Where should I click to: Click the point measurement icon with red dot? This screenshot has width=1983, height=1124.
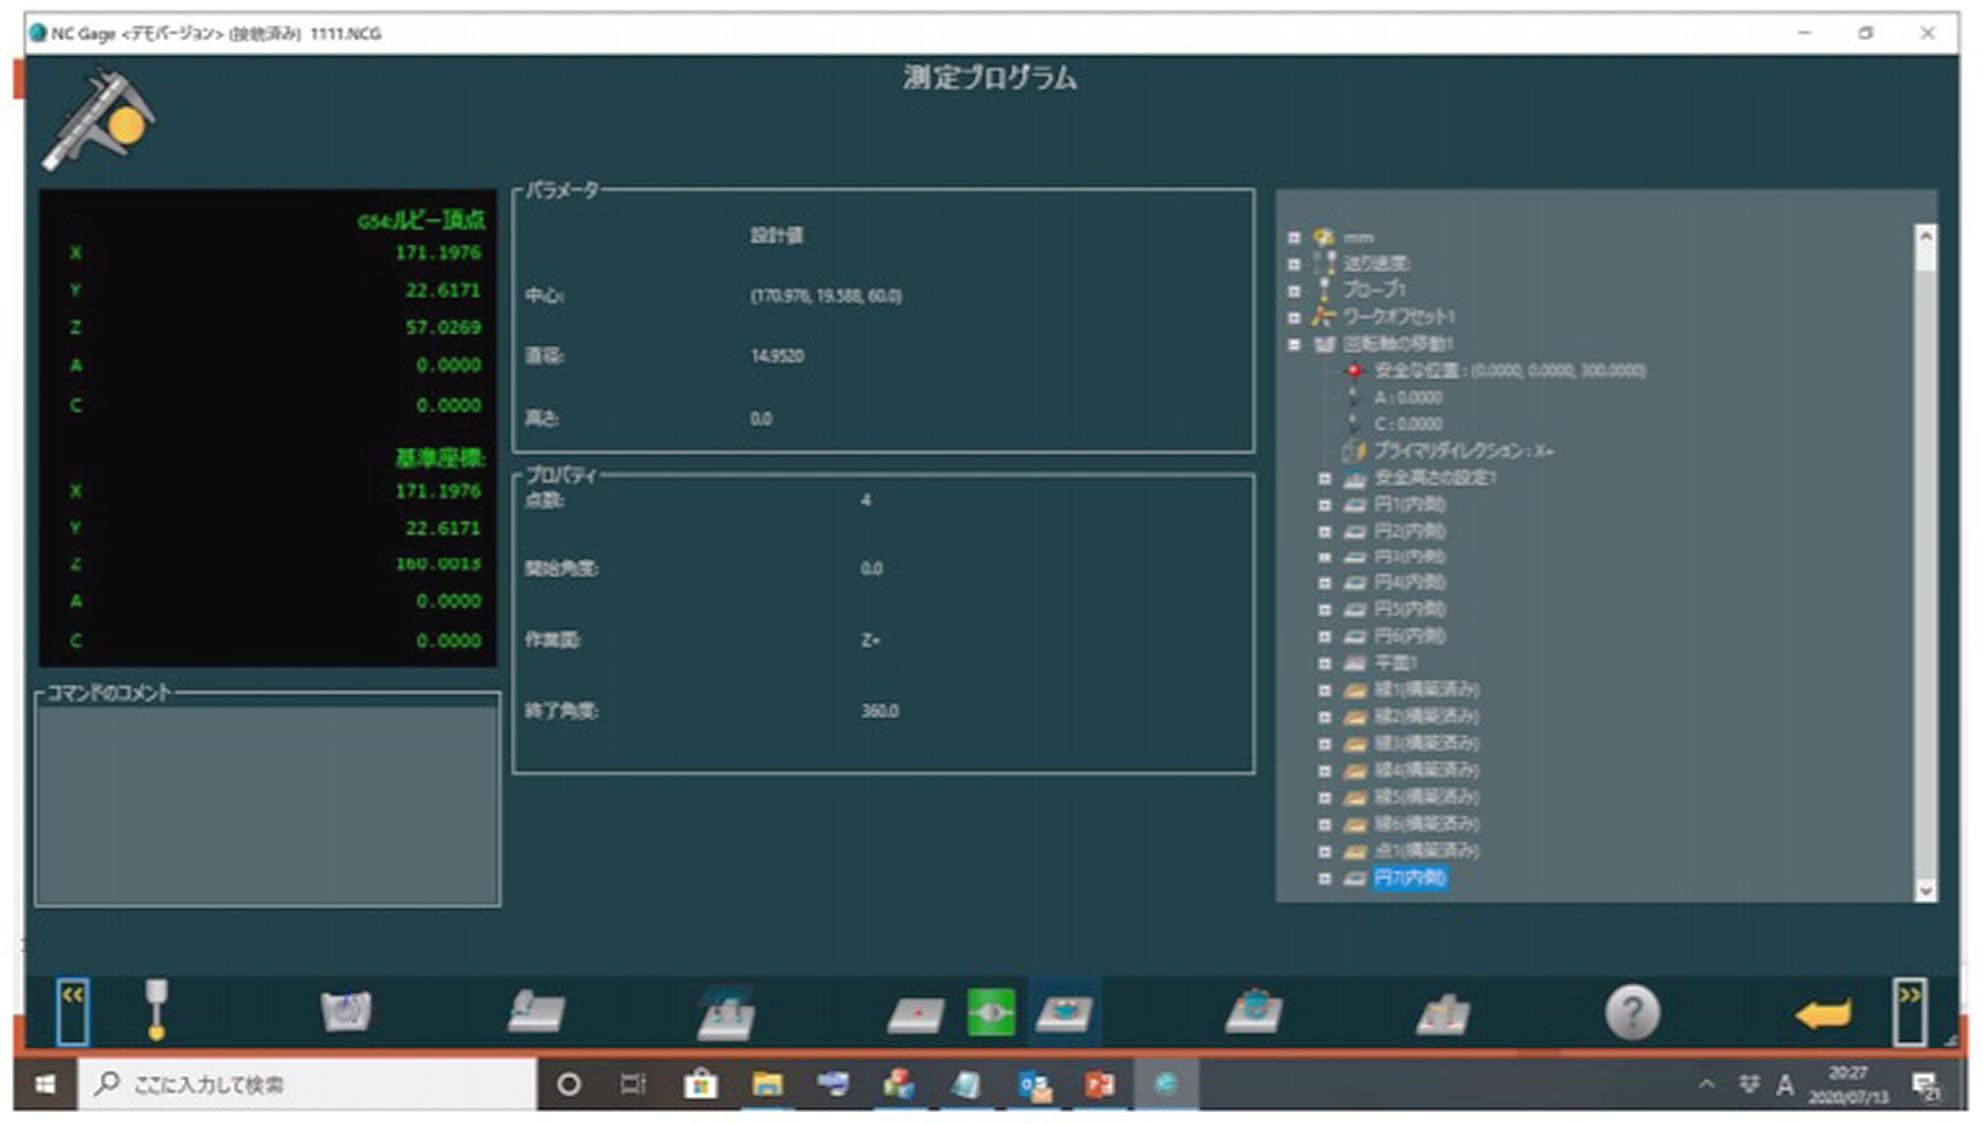pyautogui.click(x=915, y=1014)
